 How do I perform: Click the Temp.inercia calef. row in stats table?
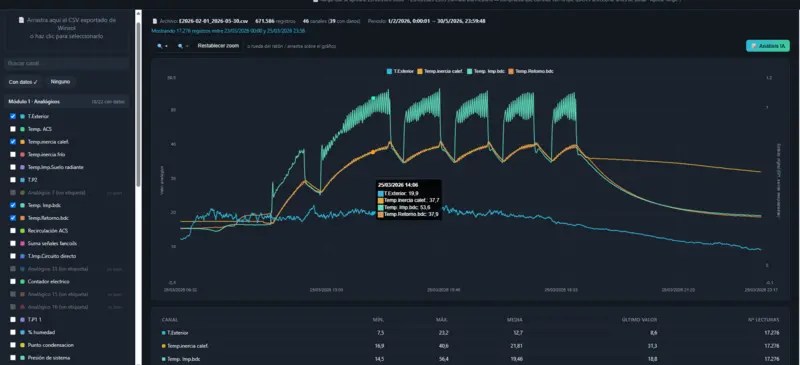coord(470,346)
